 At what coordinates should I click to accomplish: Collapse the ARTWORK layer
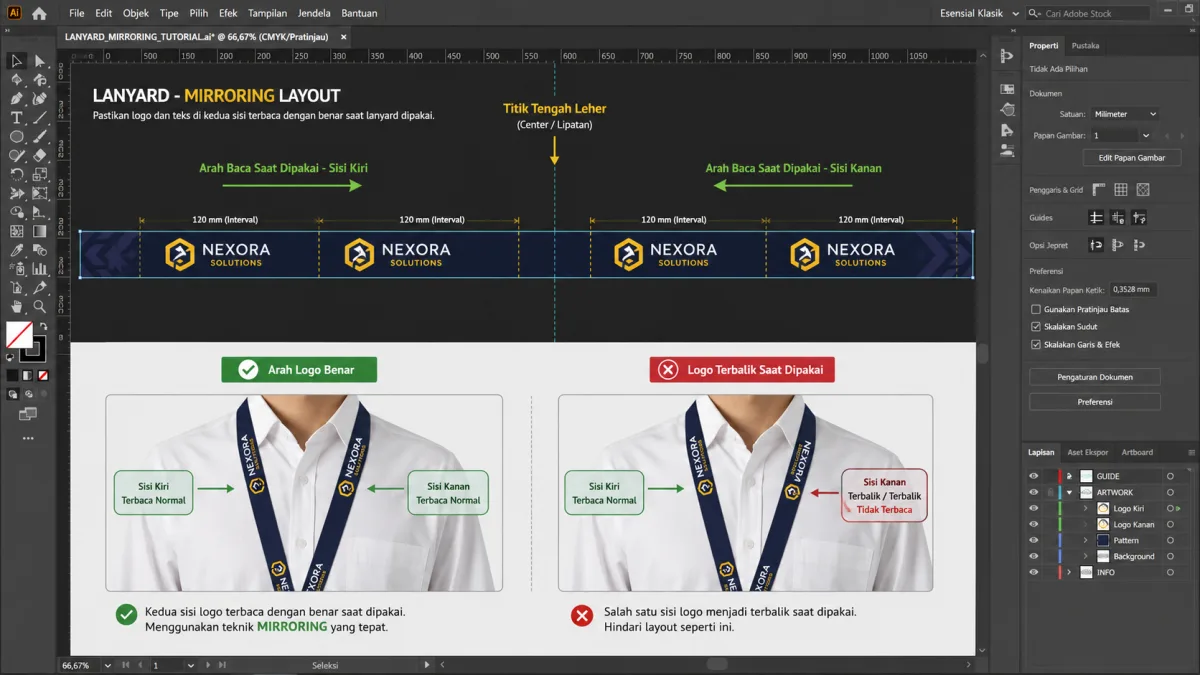tap(1069, 492)
